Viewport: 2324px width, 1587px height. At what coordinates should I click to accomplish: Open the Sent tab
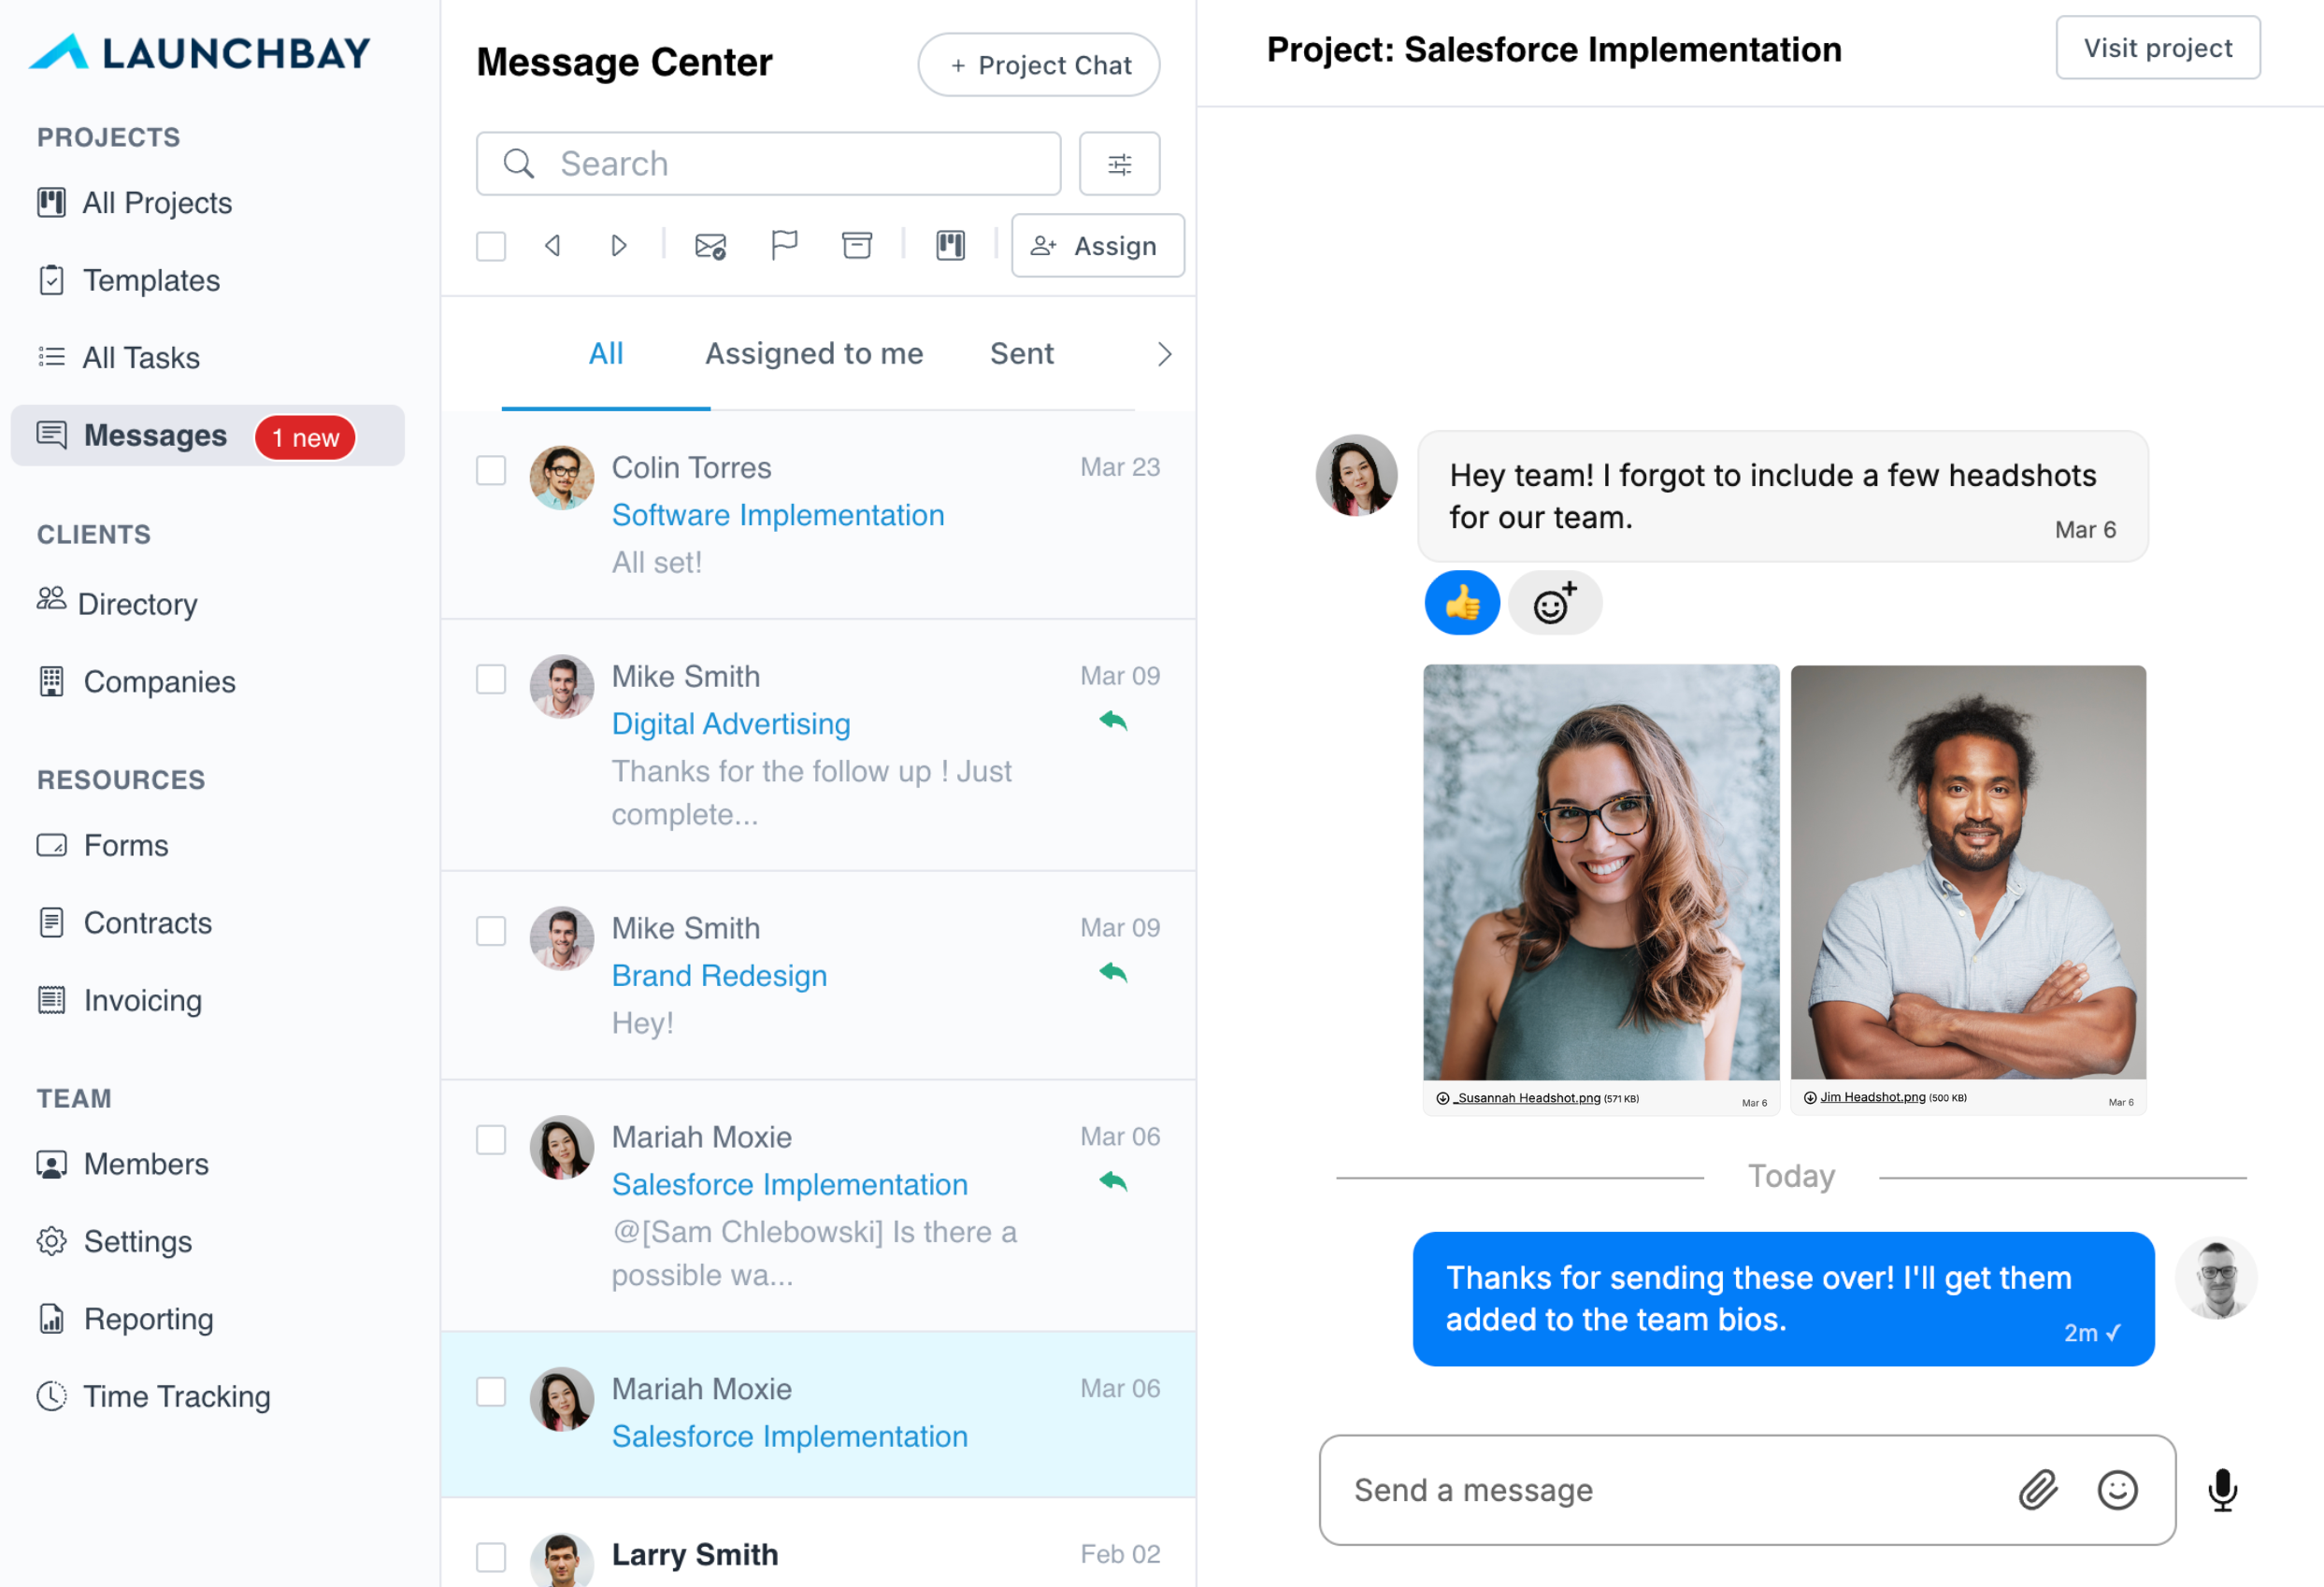[1021, 354]
